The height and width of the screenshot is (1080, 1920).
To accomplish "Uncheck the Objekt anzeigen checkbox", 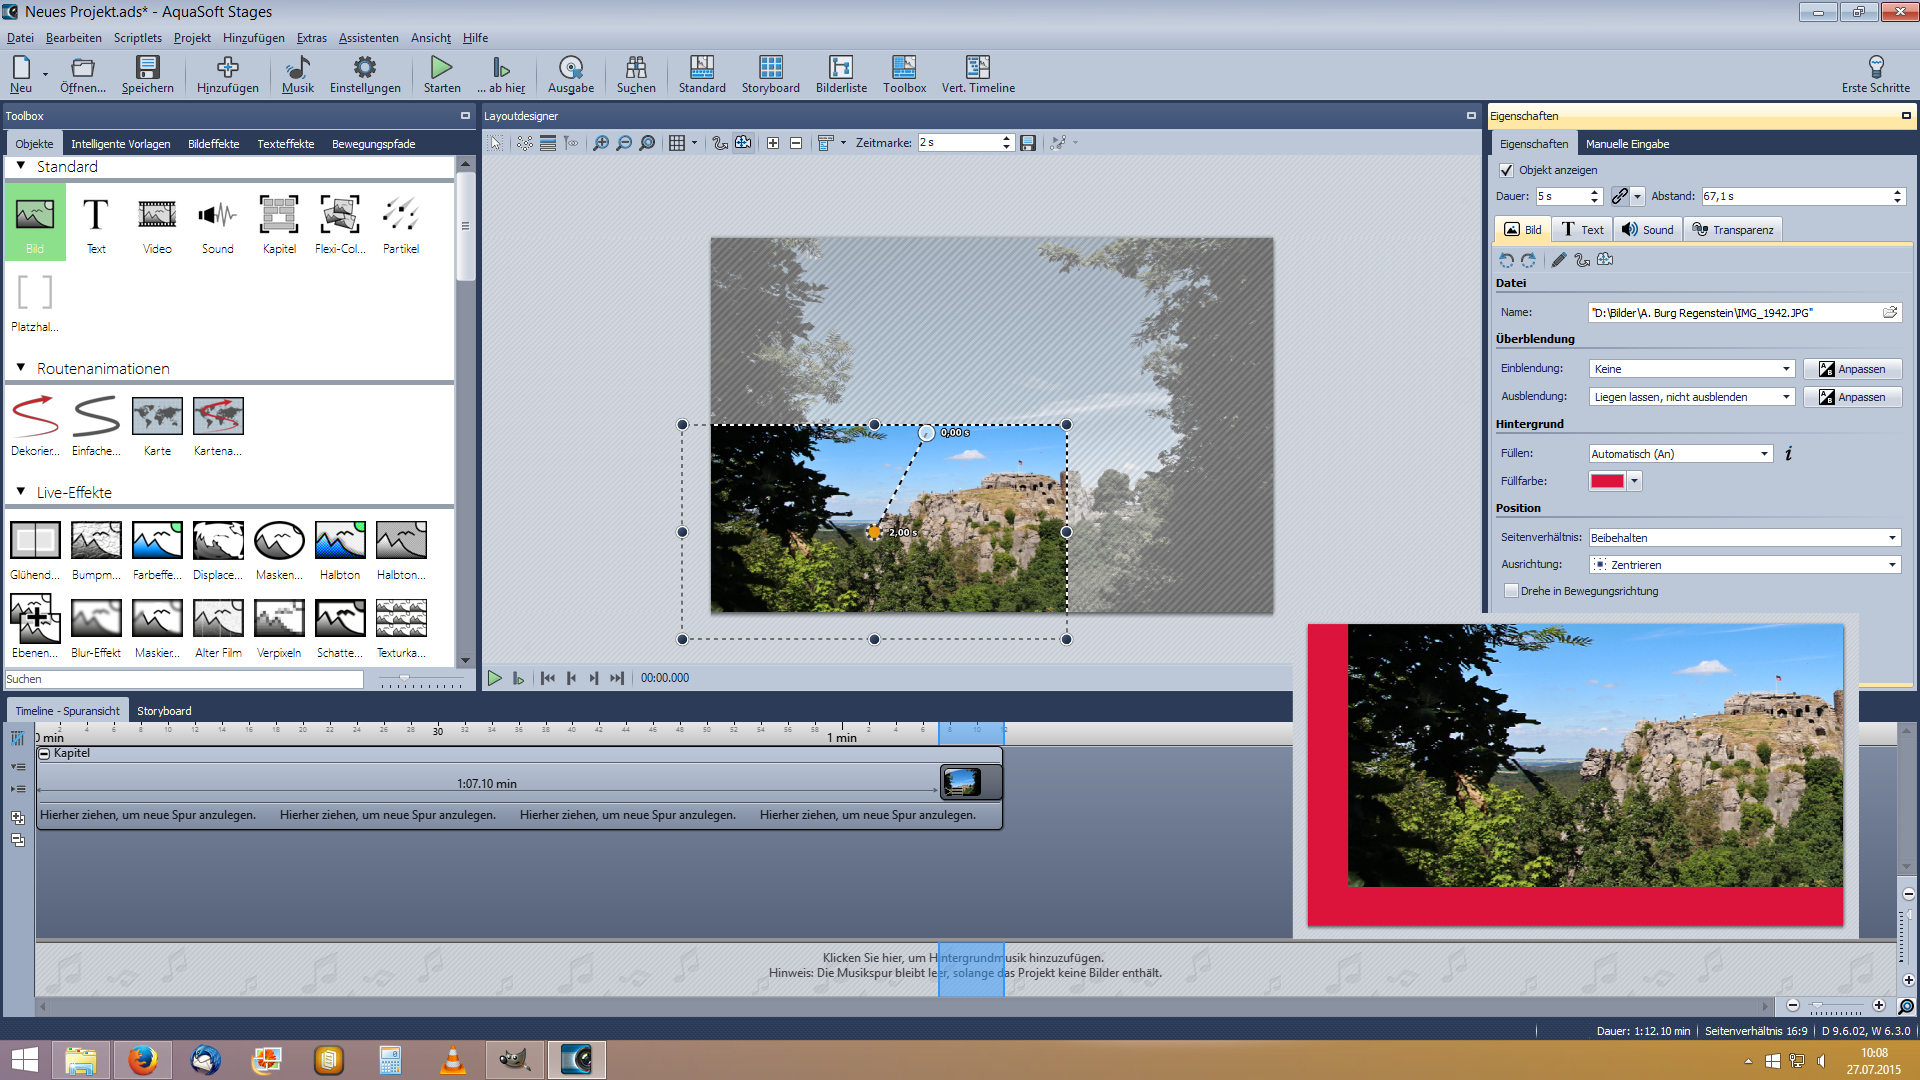I will point(1507,171).
